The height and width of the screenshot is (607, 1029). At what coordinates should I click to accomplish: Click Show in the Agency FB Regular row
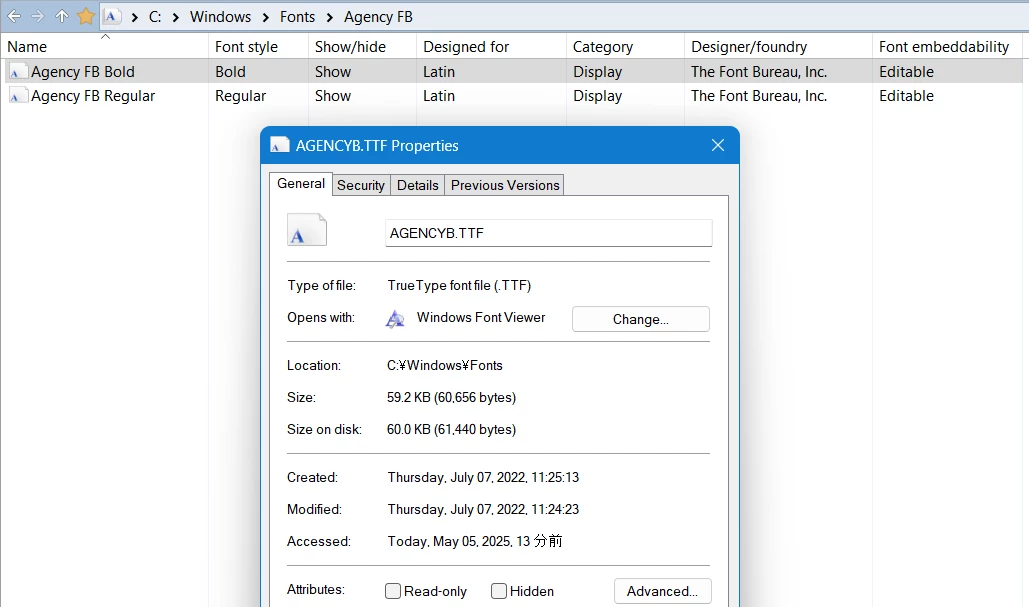click(333, 96)
